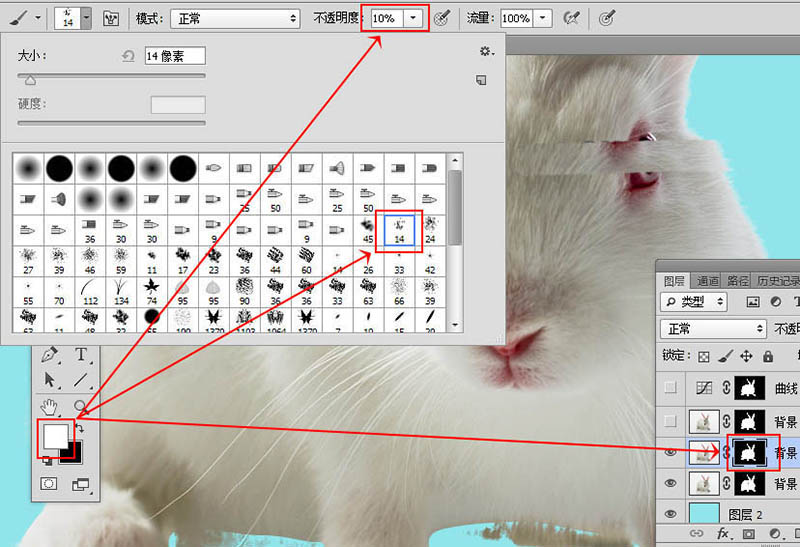
Task: Click the brush preset gear settings icon
Action: coord(486,51)
